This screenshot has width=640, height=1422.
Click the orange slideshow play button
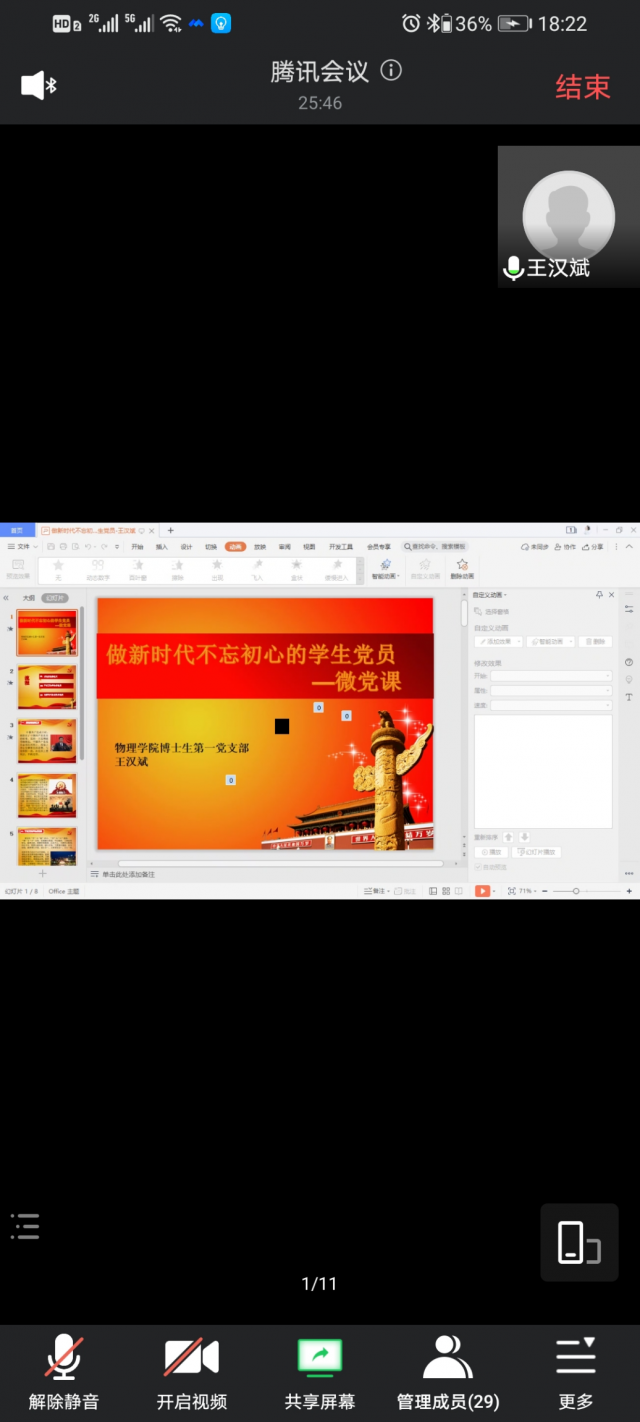pos(482,891)
